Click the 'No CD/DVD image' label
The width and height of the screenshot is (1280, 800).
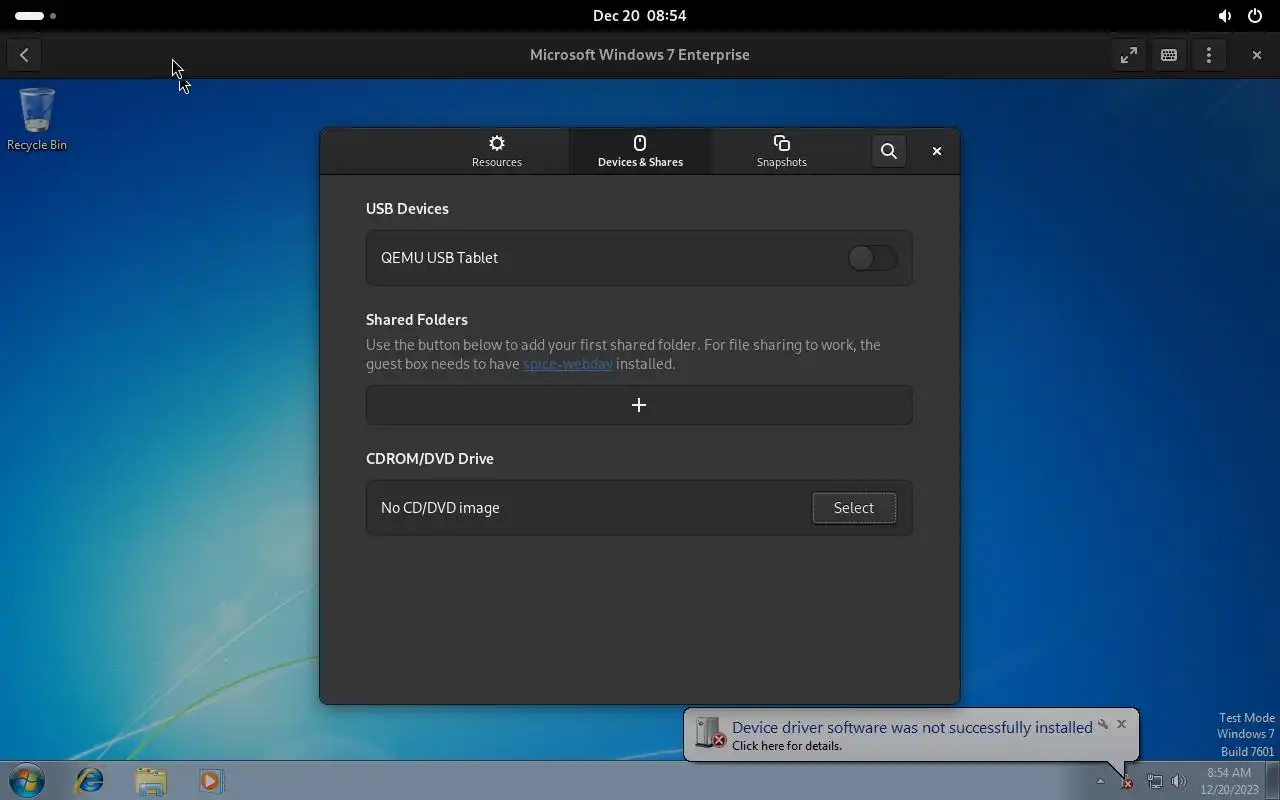click(440, 508)
